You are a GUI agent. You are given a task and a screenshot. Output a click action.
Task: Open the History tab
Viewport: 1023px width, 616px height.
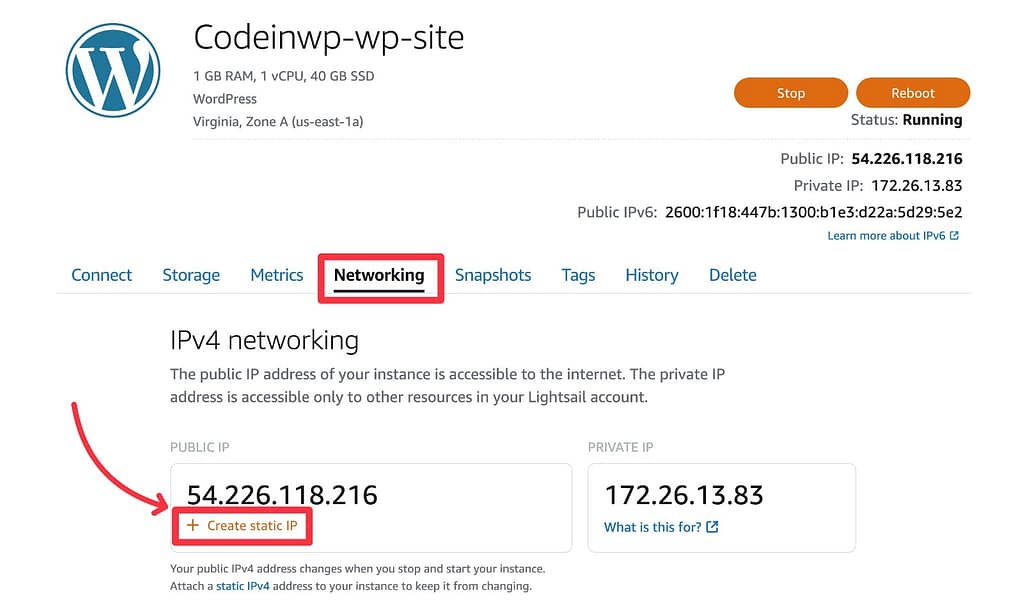coord(651,275)
